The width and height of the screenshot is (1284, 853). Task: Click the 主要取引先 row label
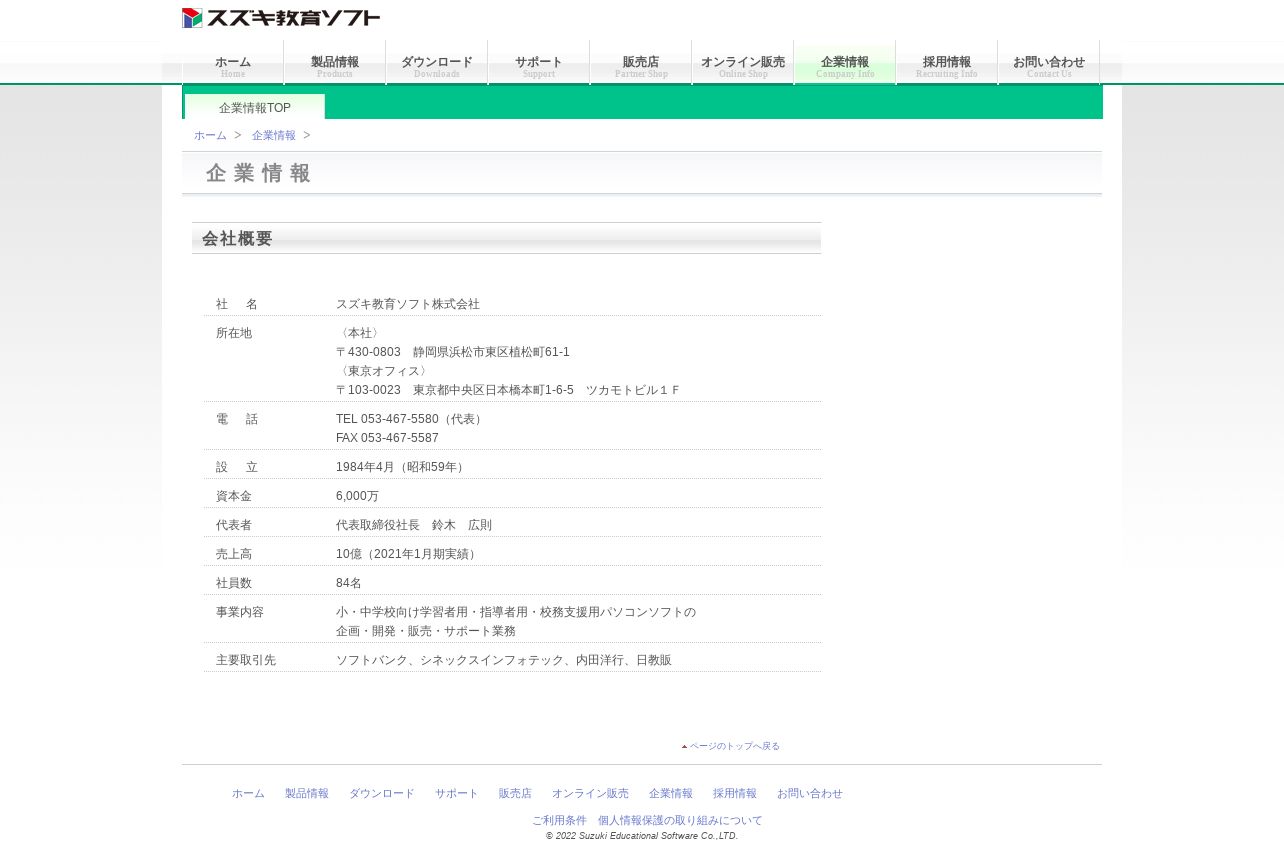246,660
